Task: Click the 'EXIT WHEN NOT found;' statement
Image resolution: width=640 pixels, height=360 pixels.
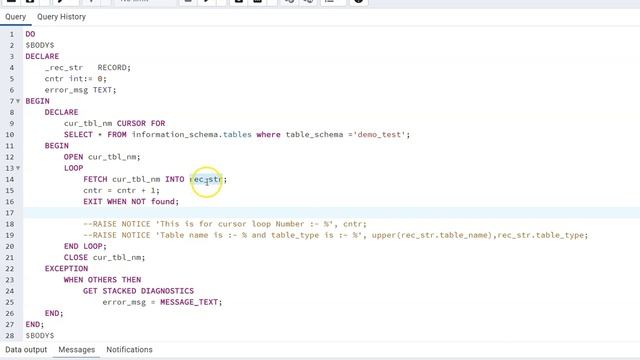Action: tap(131, 202)
